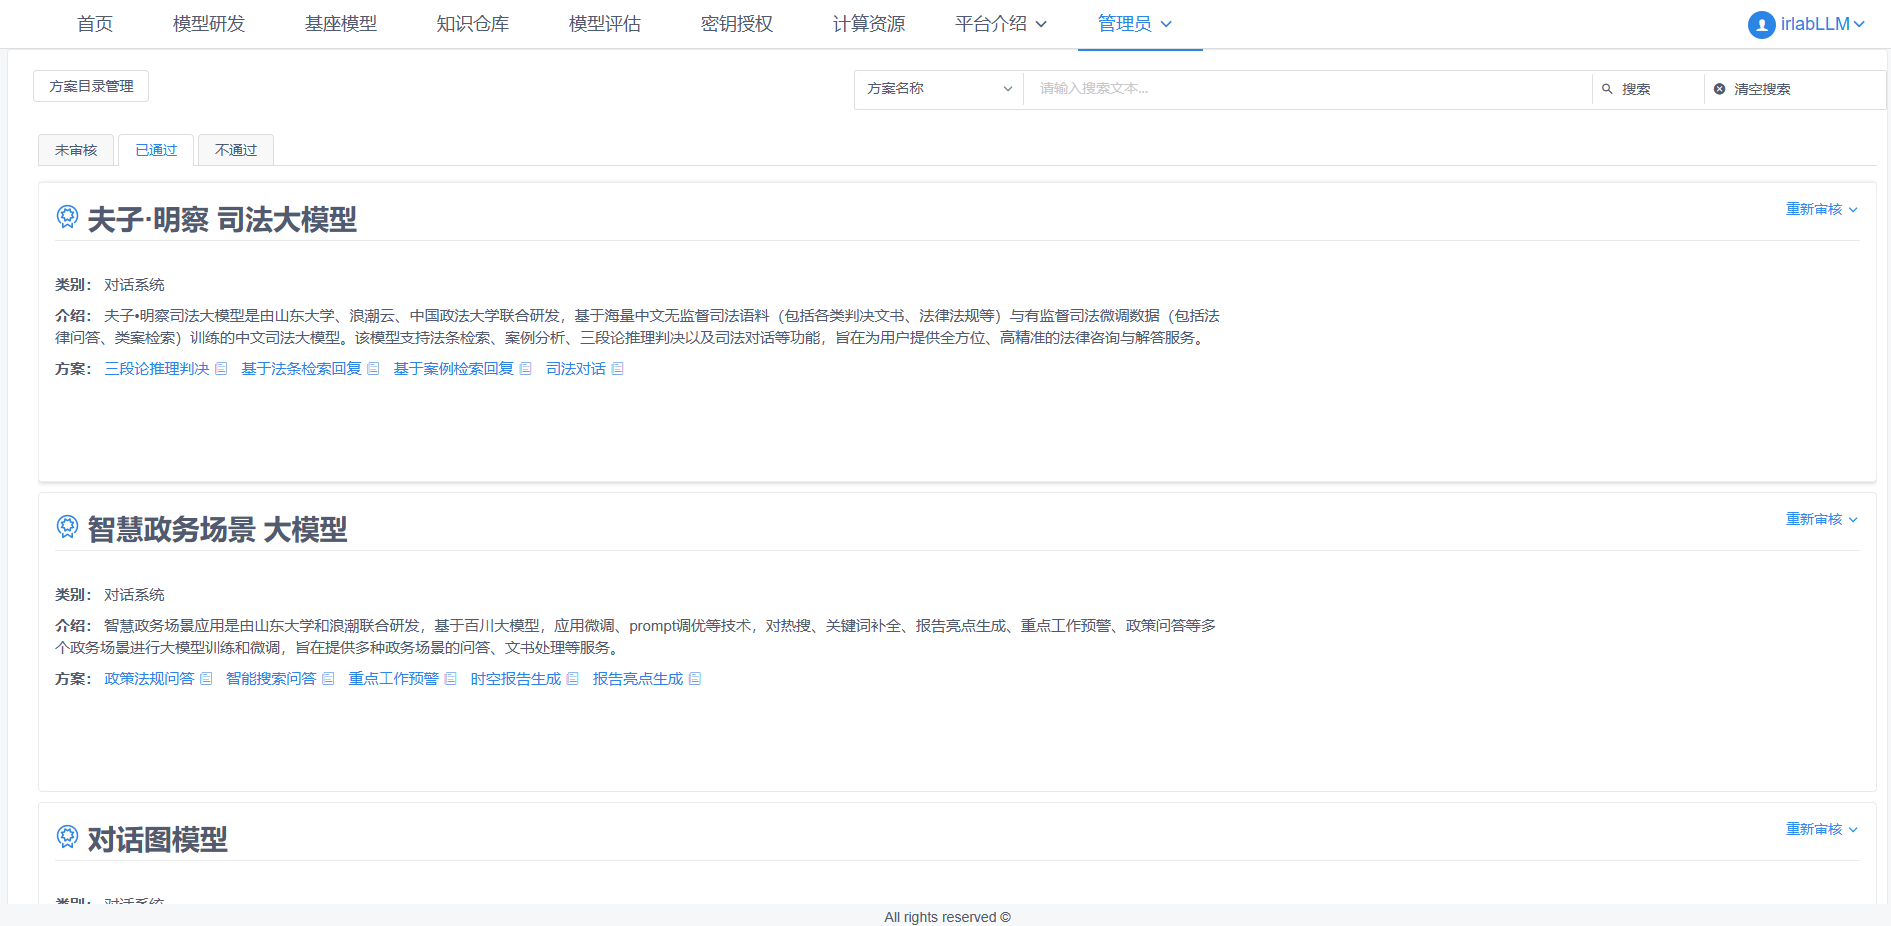Image resolution: width=1891 pixels, height=926 pixels.
Task: Open the 时空报告生成 solution link
Action: pos(516,679)
